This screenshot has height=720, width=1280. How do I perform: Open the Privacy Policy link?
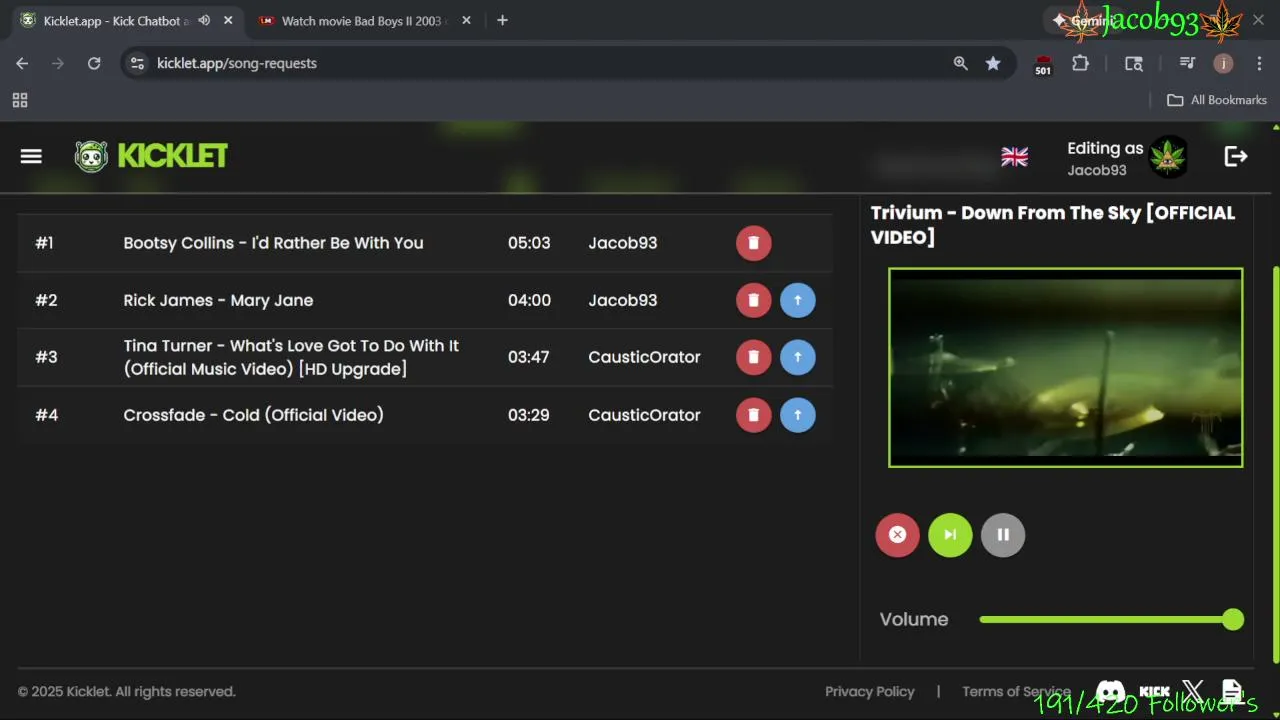[x=870, y=692]
